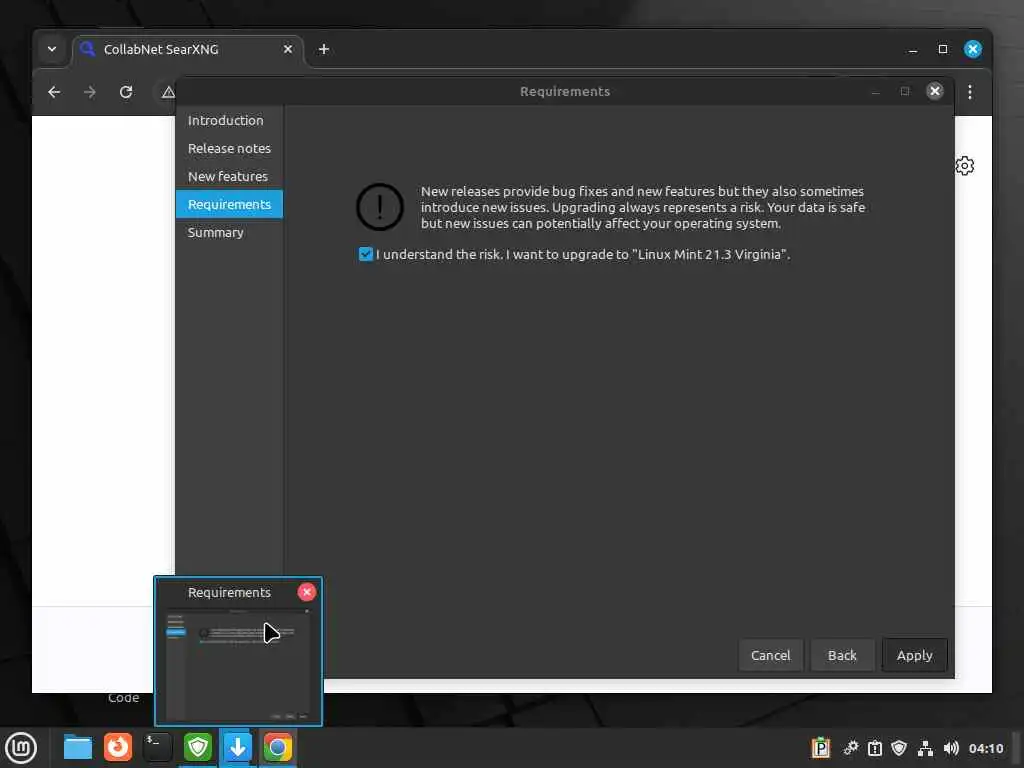Close the Requirements dialog window
This screenshot has height=768, width=1024.
pos(935,91)
